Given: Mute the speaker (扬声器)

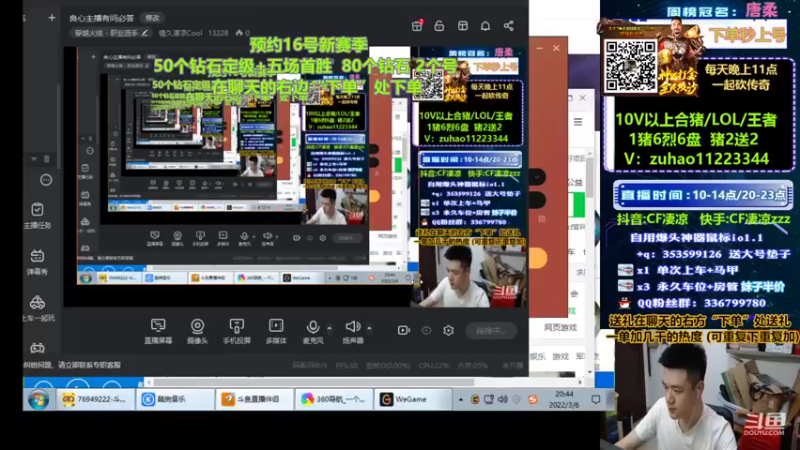Looking at the screenshot, I should point(353,331).
